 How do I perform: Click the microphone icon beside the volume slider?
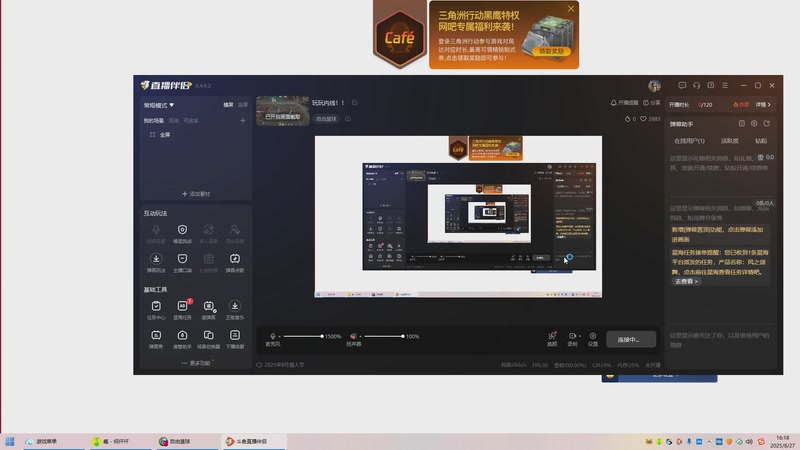tap(272, 336)
